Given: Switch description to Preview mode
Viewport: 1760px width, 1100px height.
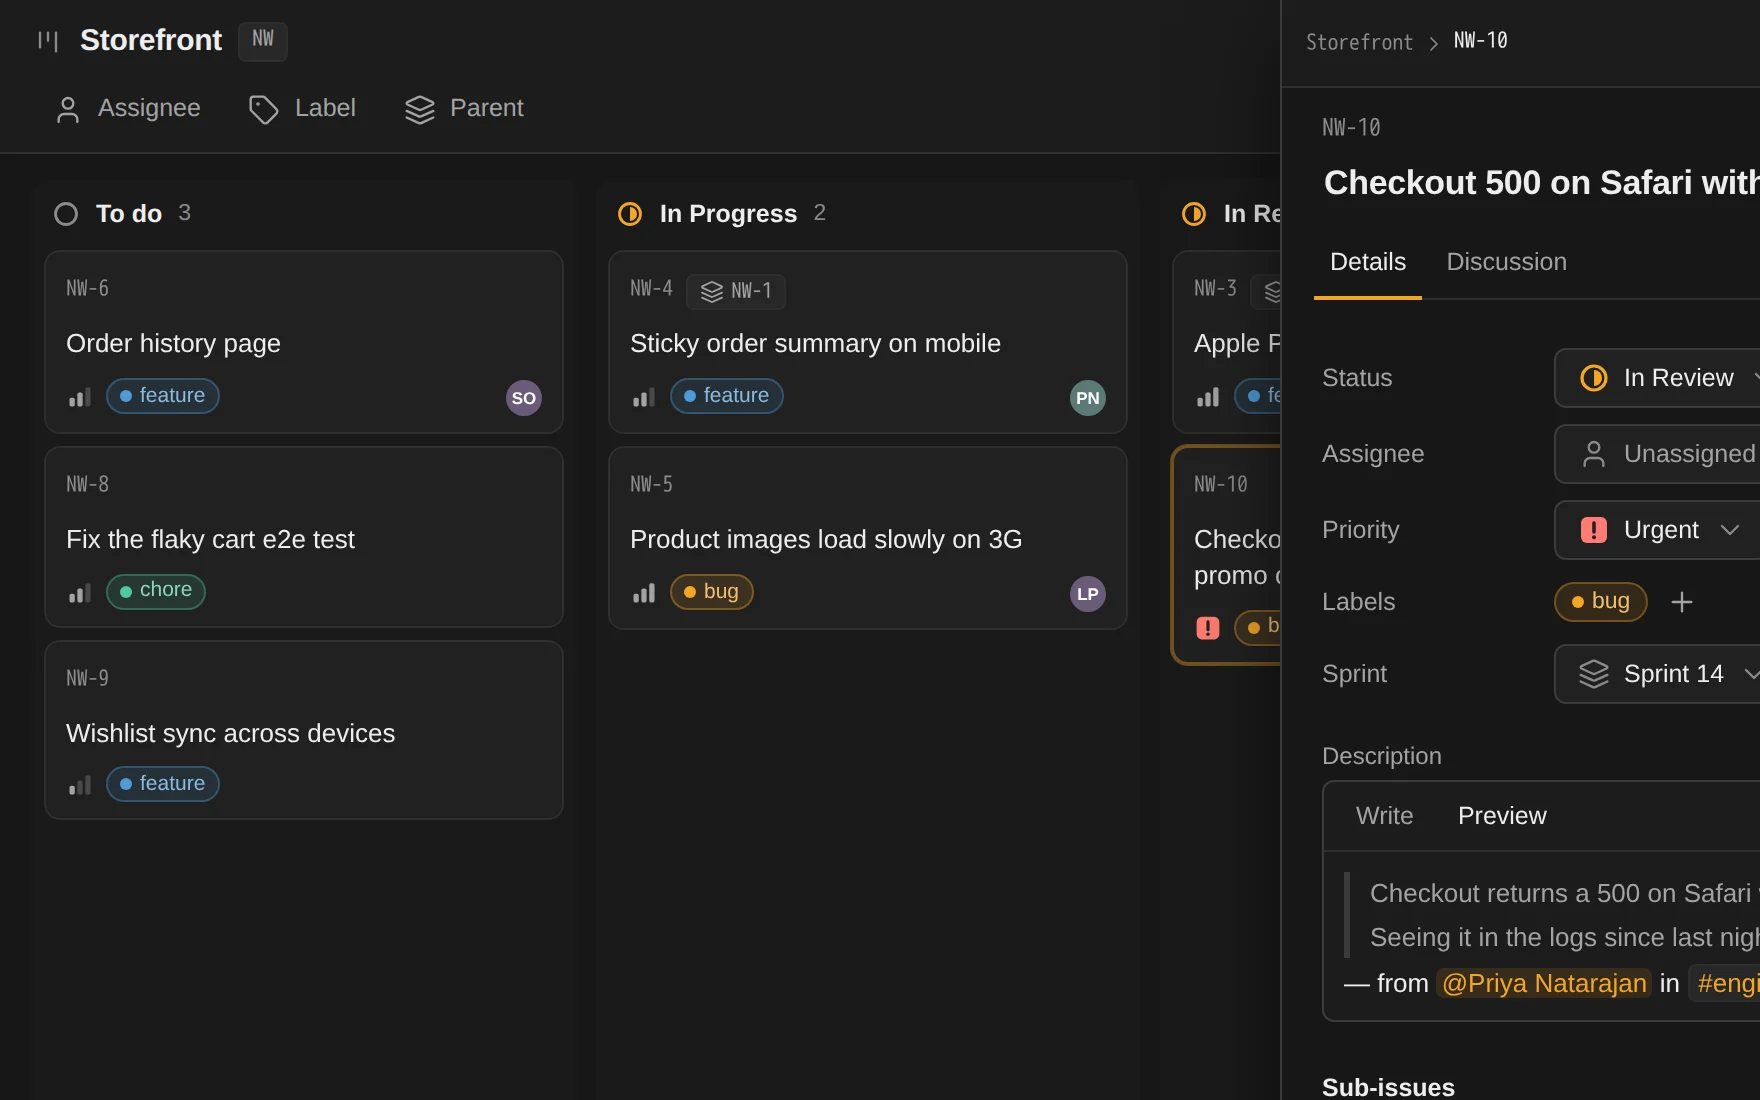Looking at the screenshot, I should pyautogui.click(x=1502, y=816).
